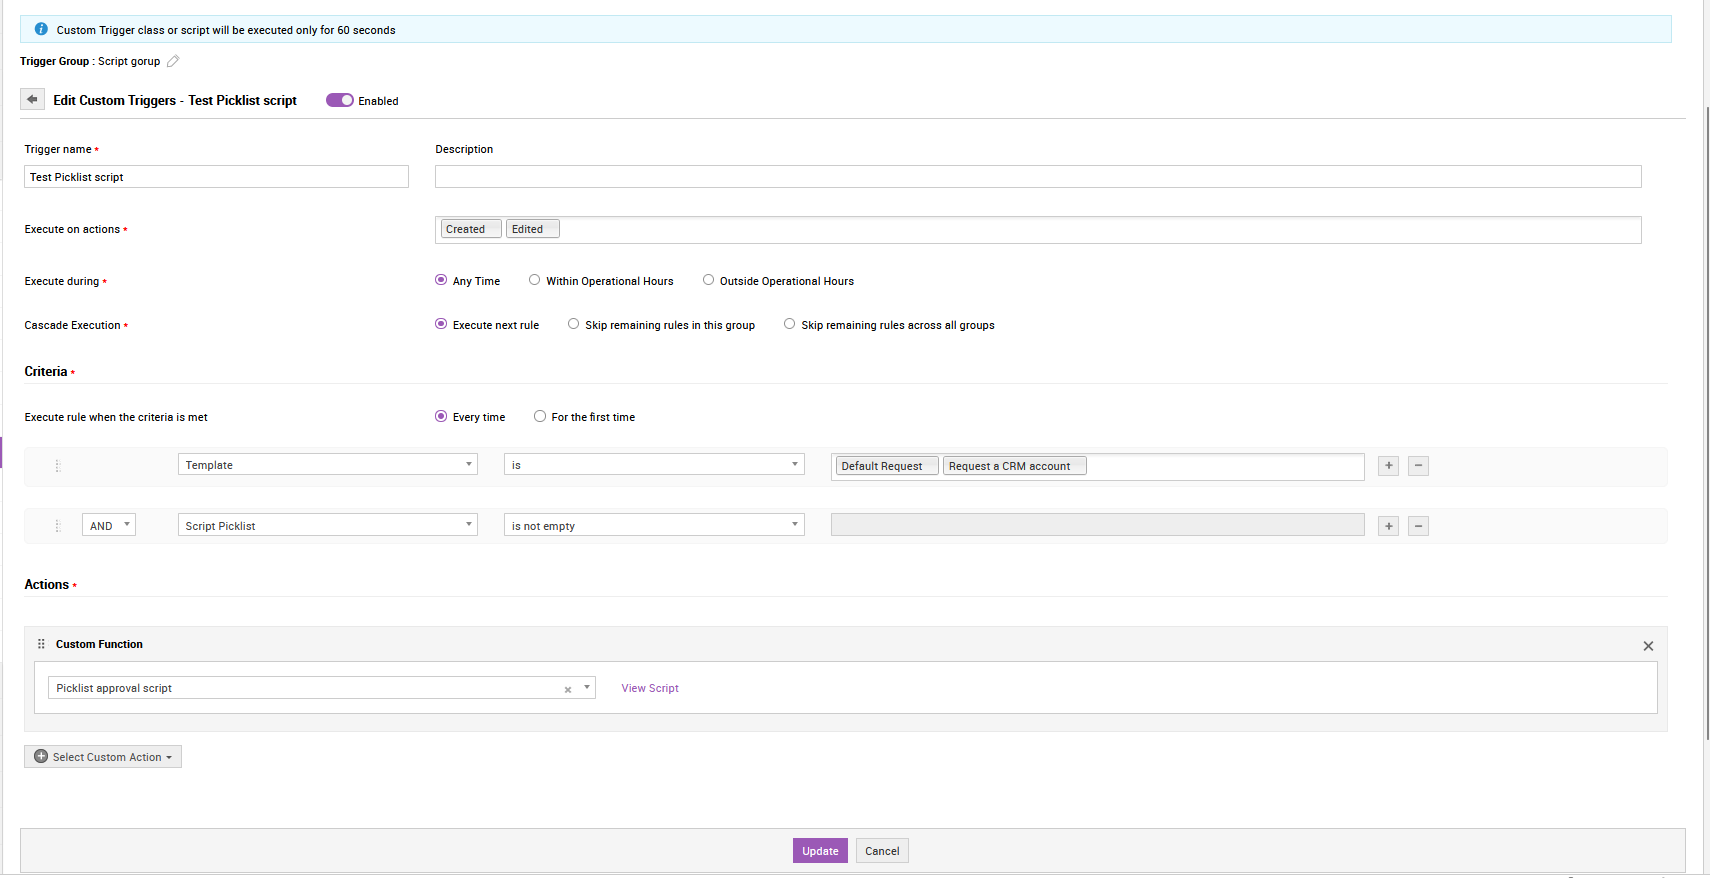Click into the Description text field

coord(1037,177)
